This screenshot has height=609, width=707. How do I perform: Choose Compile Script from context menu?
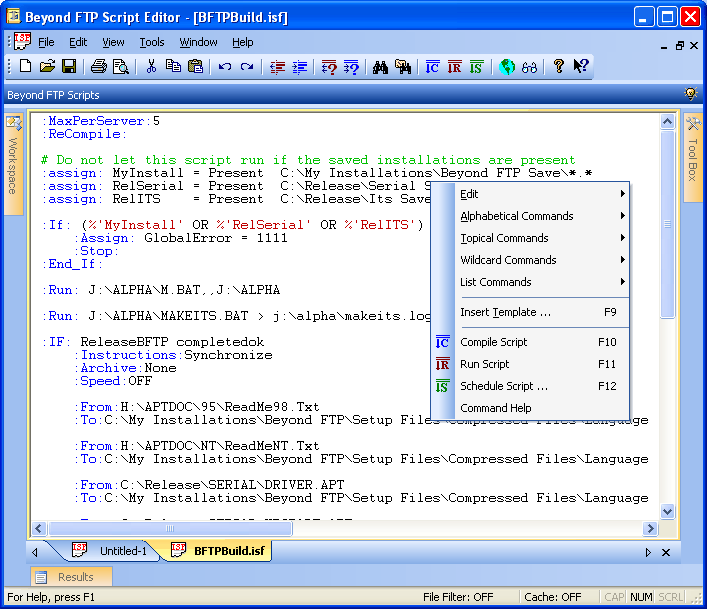click(x=531, y=342)
